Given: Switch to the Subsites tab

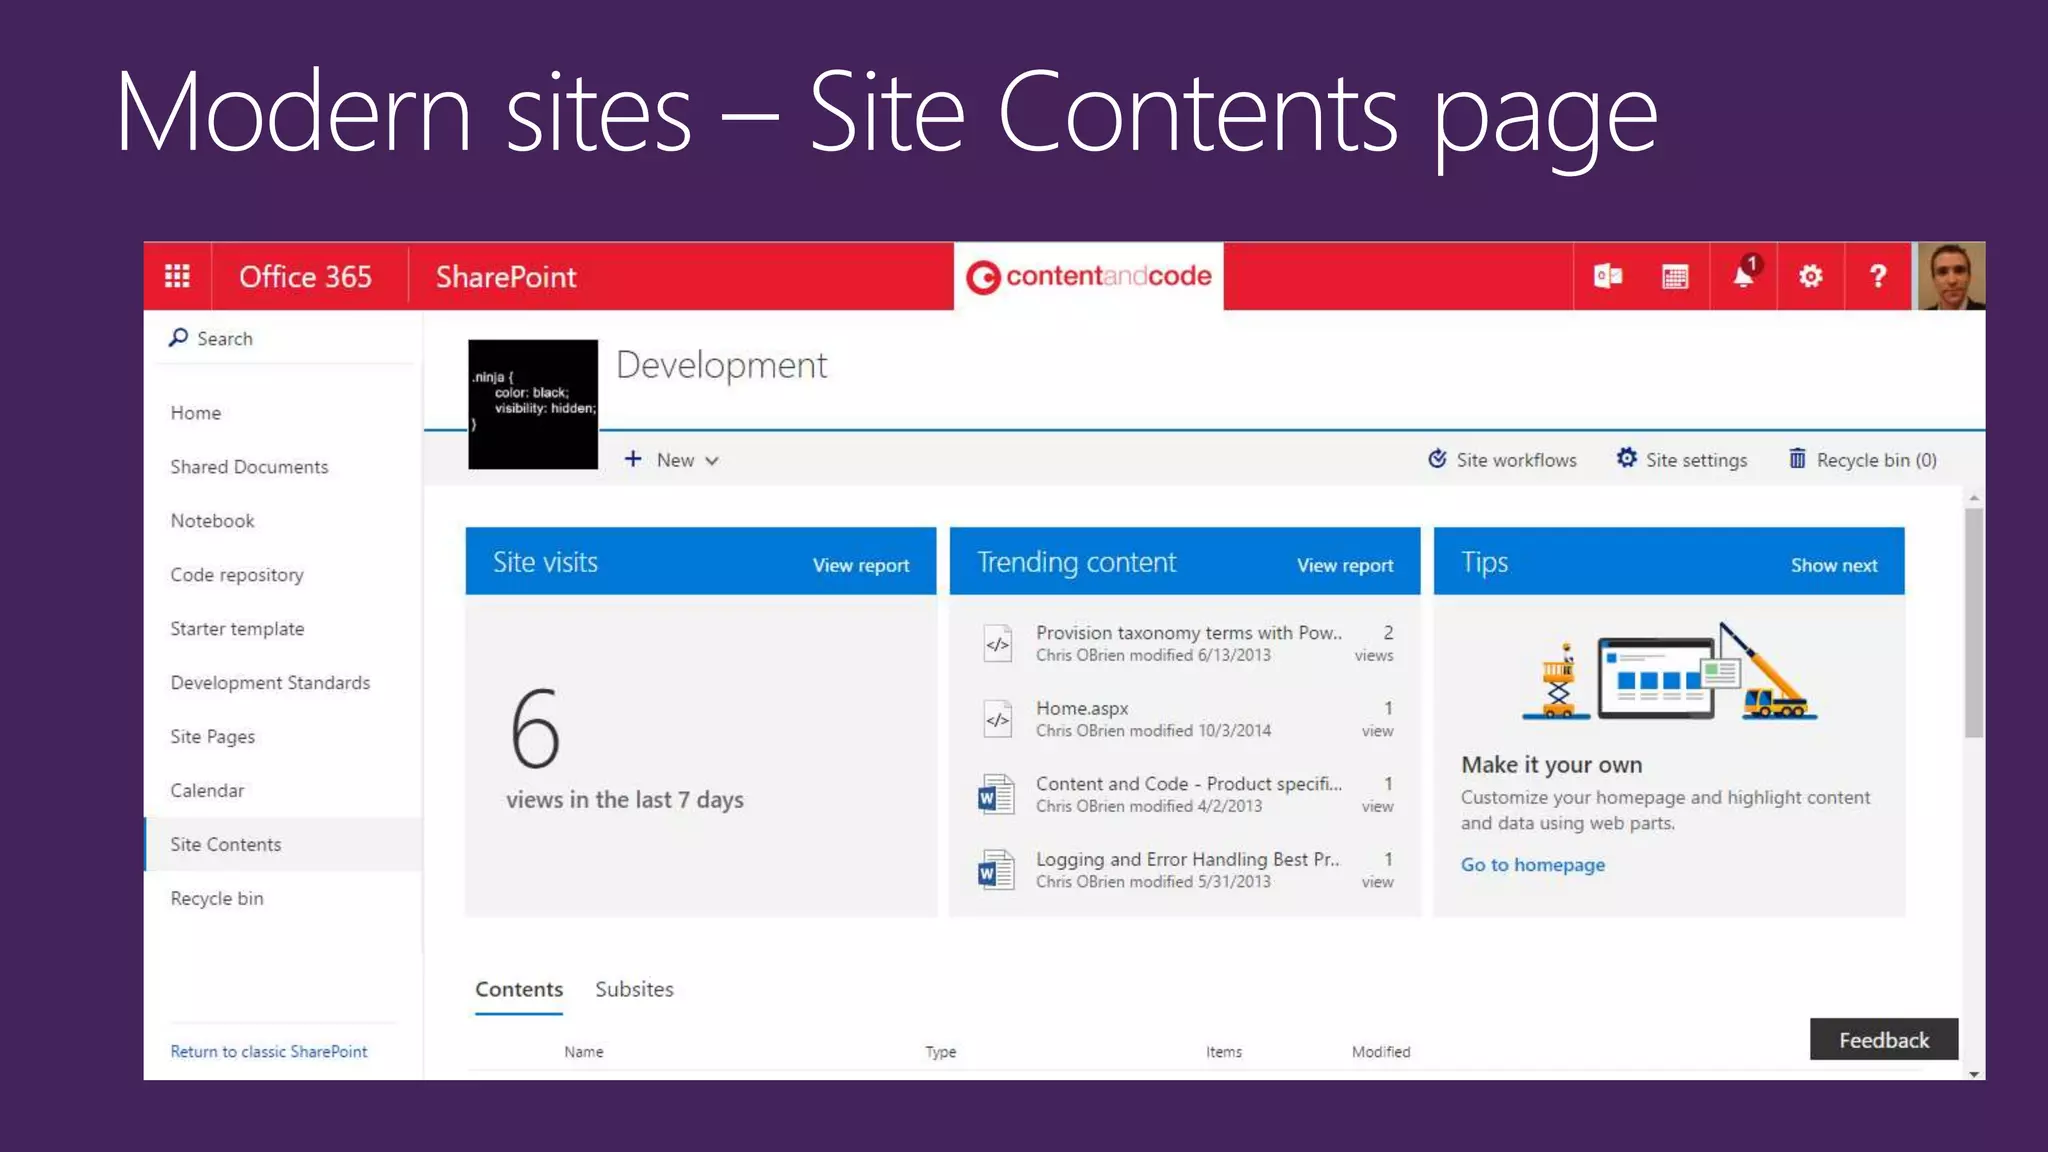Looking at the screenshot, I should [x=634, y=989].
